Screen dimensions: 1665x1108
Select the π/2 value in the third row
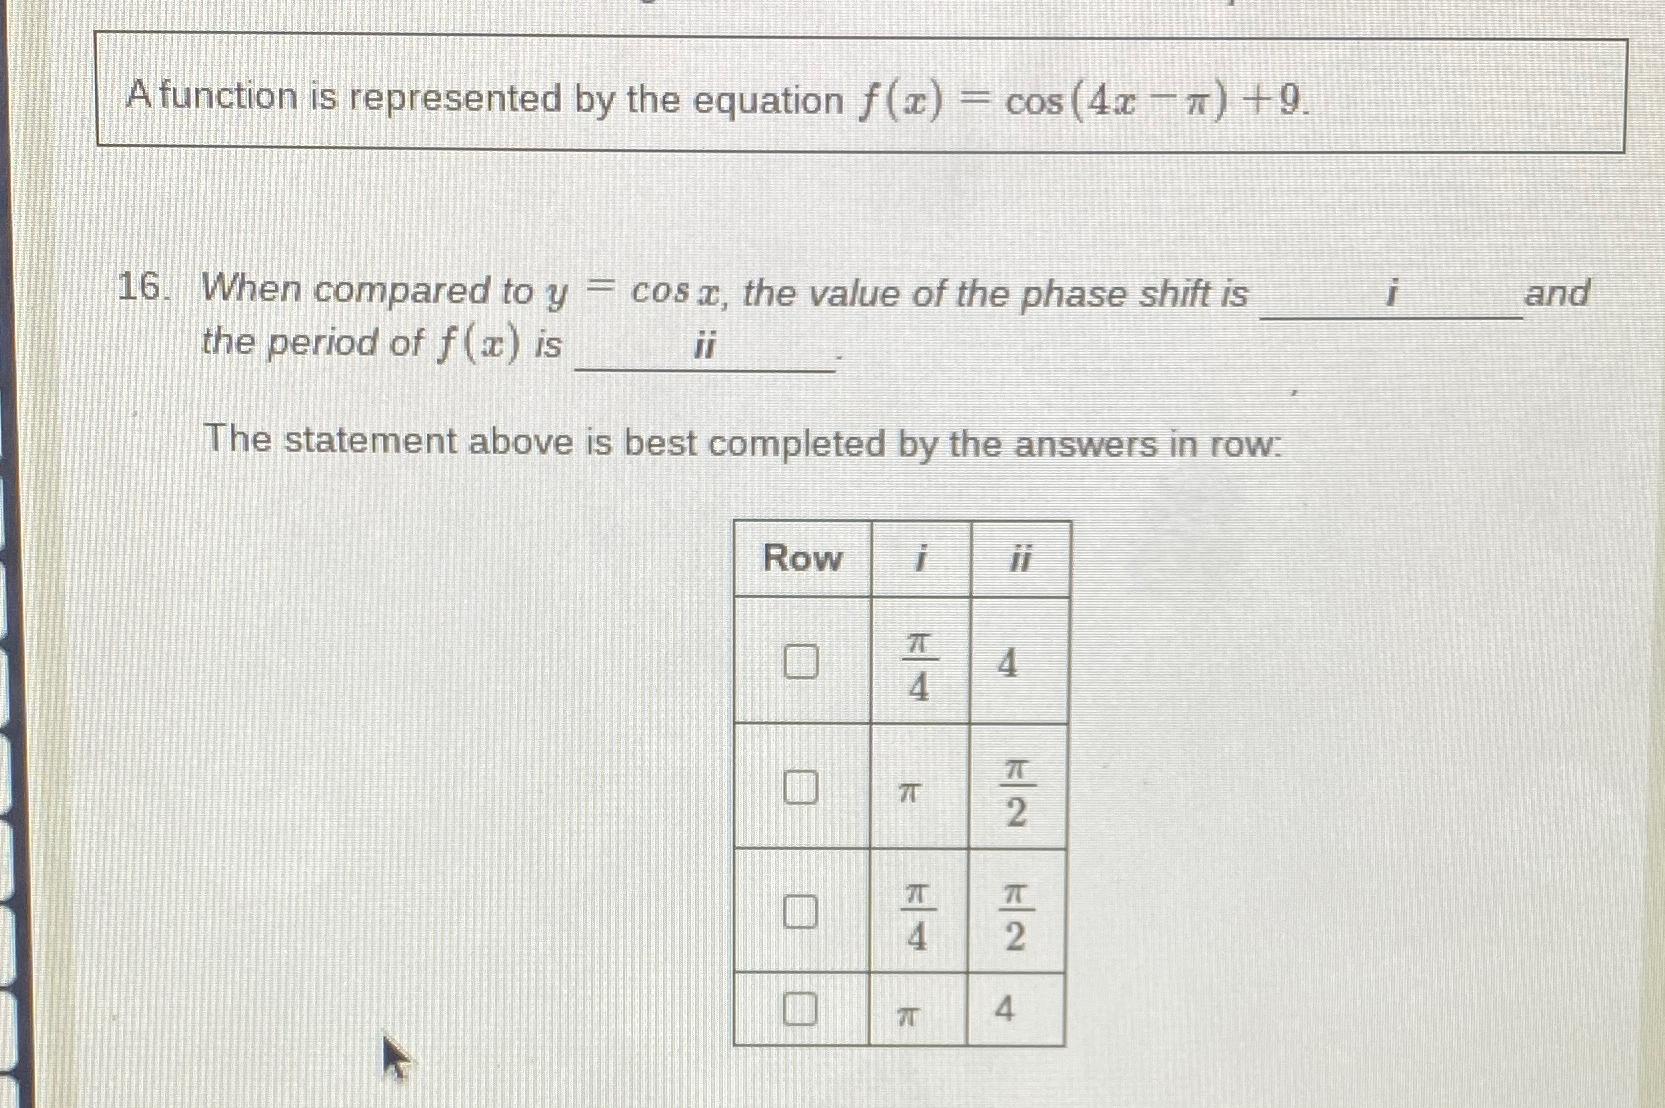[1016, 913]
